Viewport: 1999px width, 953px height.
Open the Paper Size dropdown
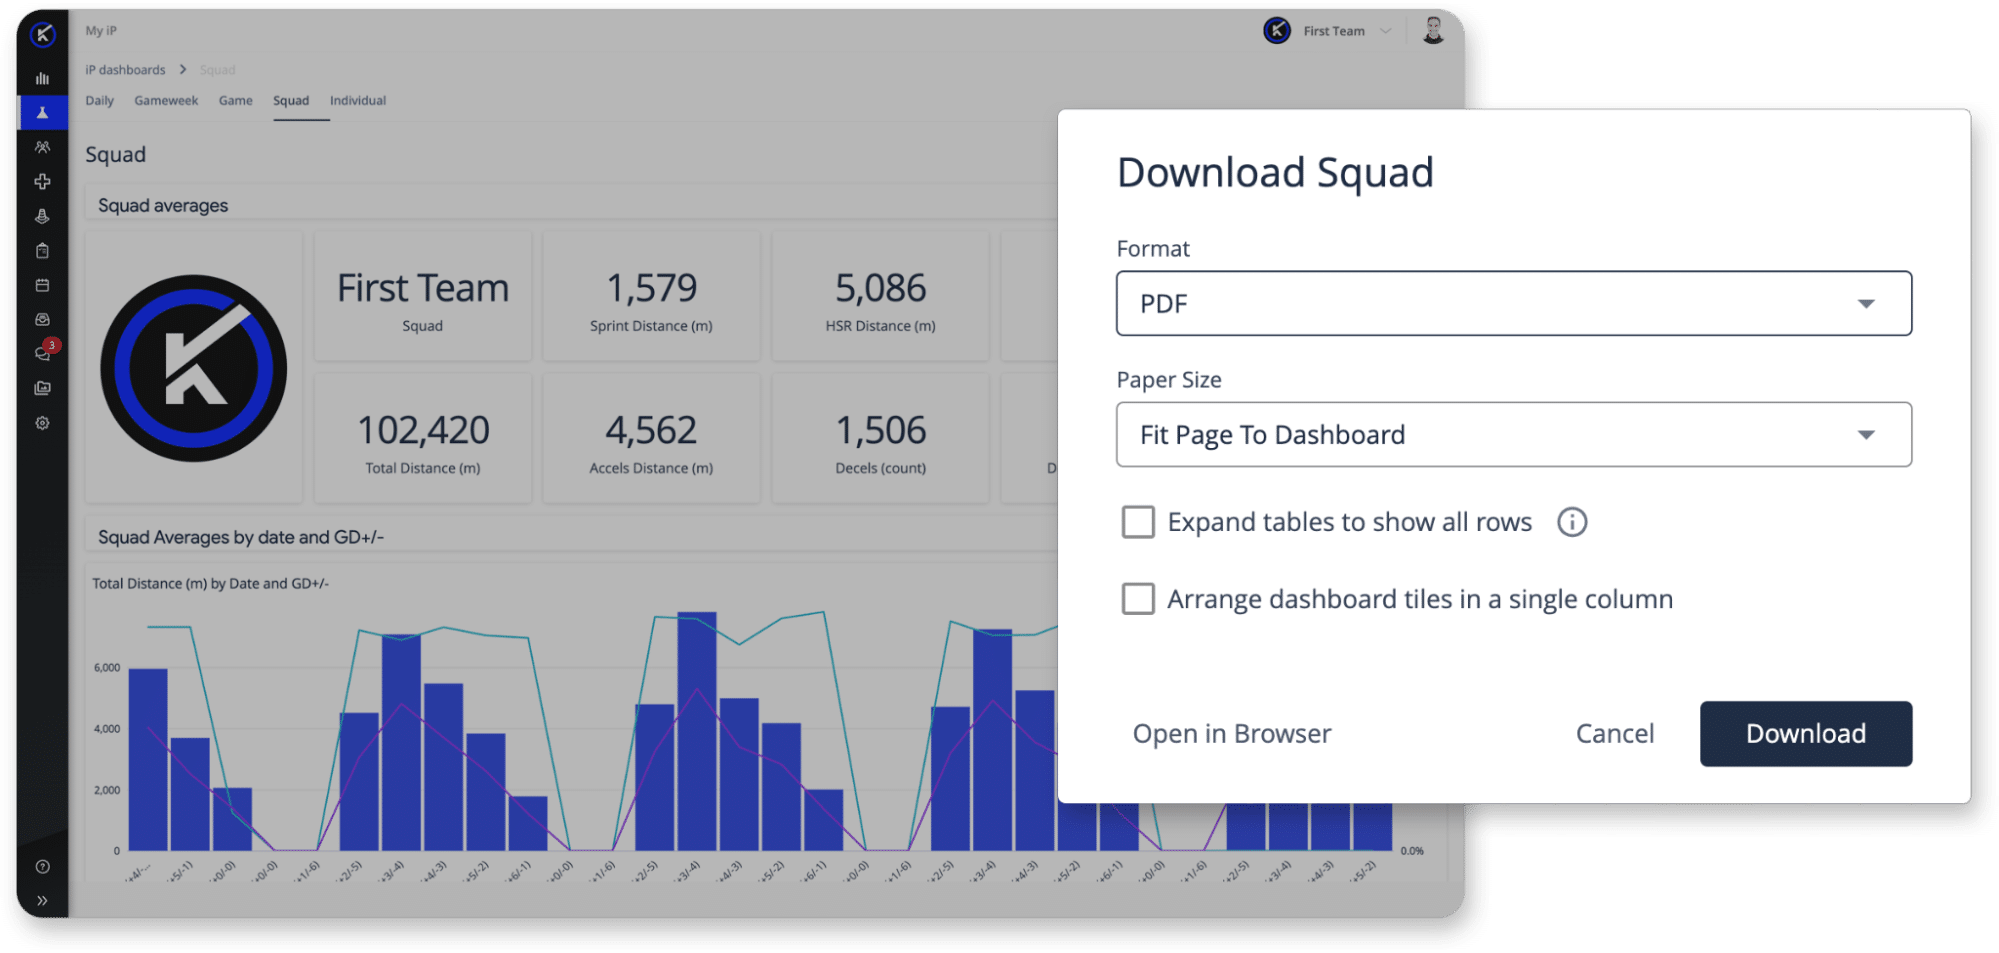pyautogui.click(x=1513, y=434)
